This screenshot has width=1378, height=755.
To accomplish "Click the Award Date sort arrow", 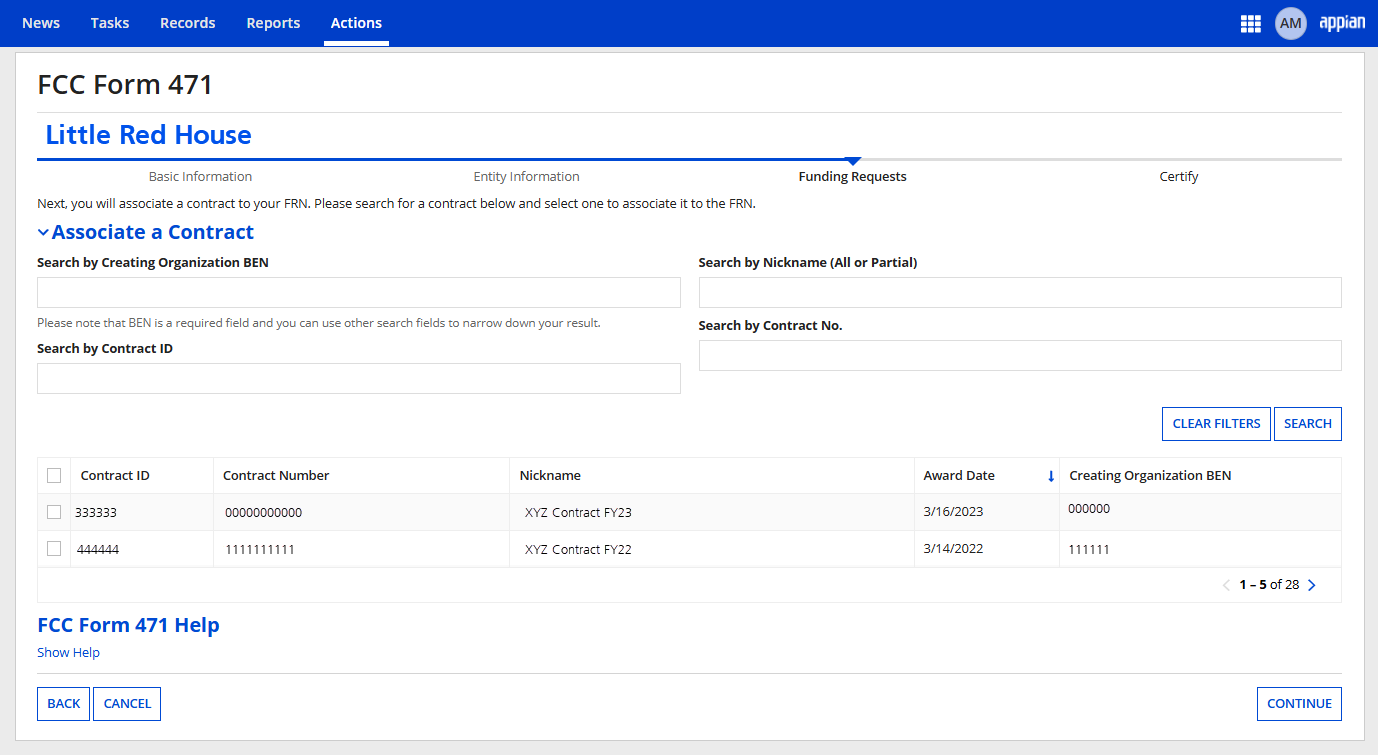I will point(1050,476).
